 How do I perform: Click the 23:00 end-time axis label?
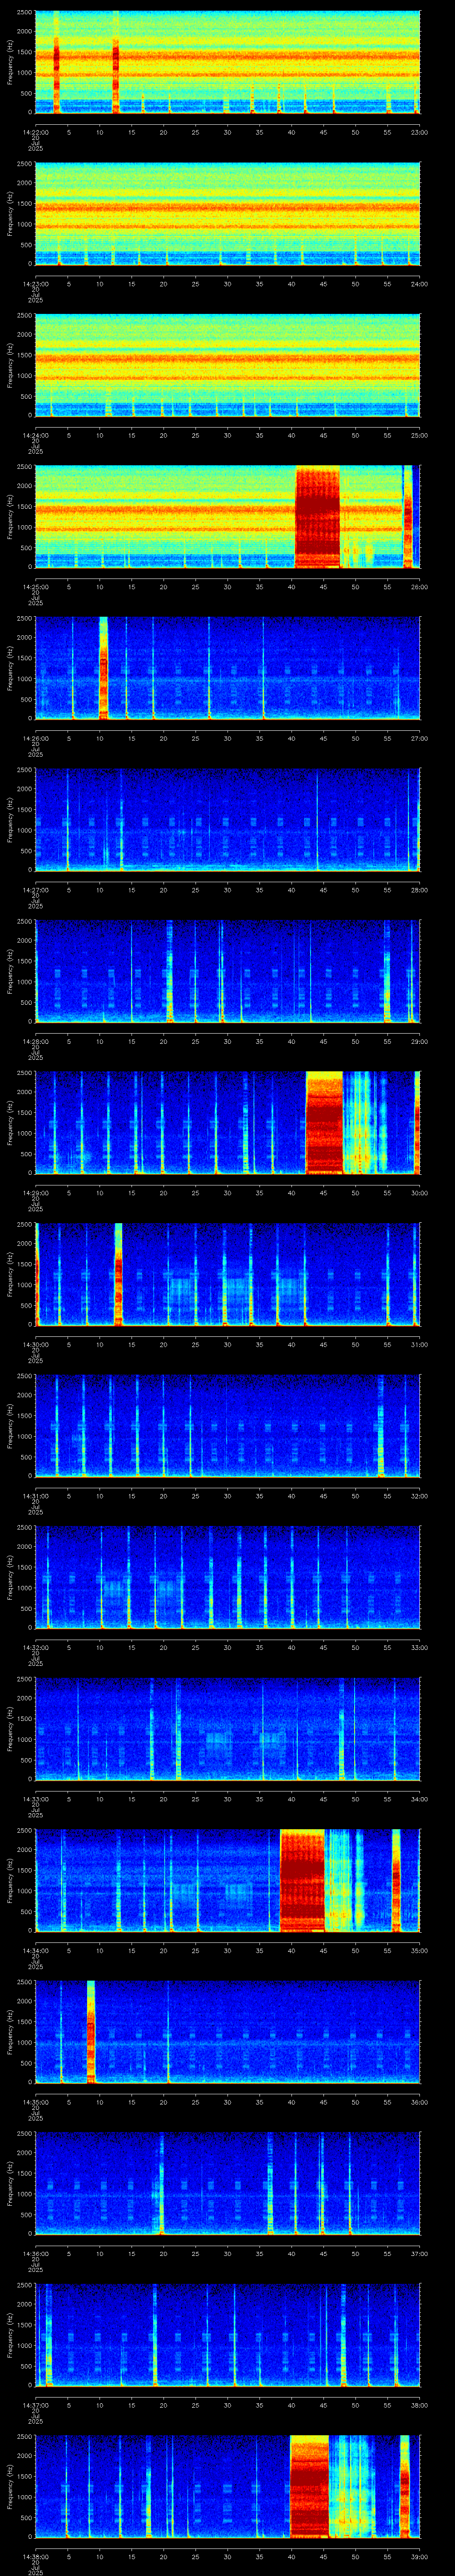pyautogui.click(x=419, y=132)
